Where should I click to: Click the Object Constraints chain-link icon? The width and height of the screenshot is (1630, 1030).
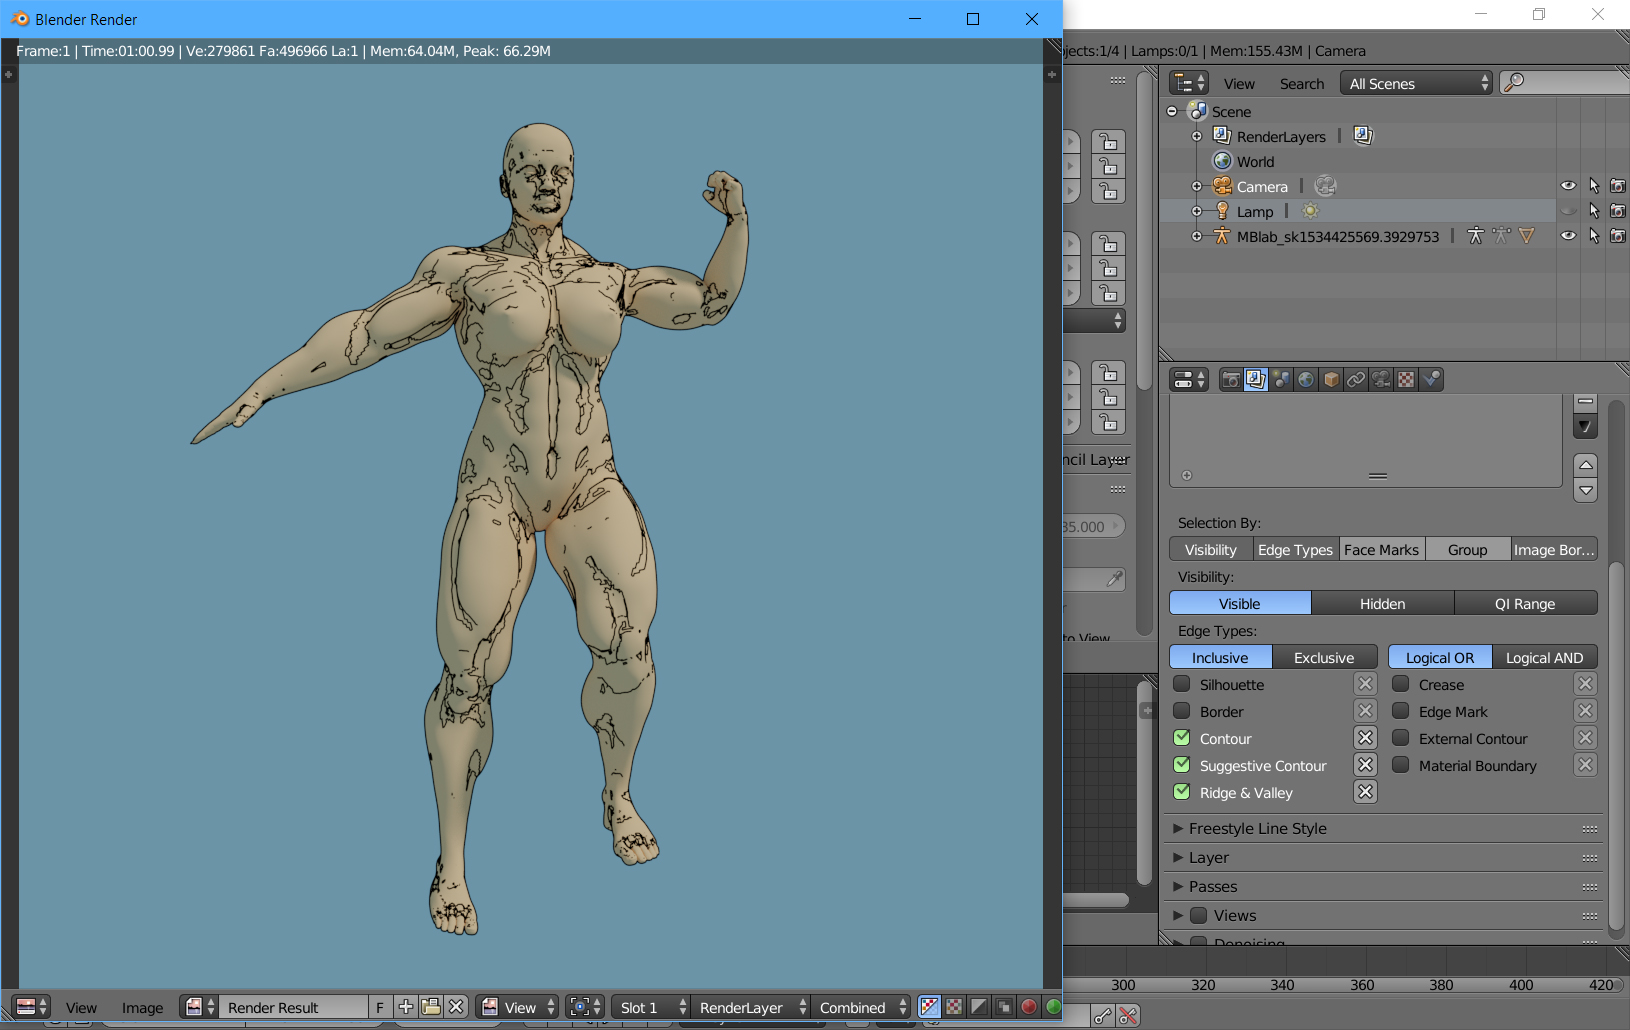(1356, 380)
